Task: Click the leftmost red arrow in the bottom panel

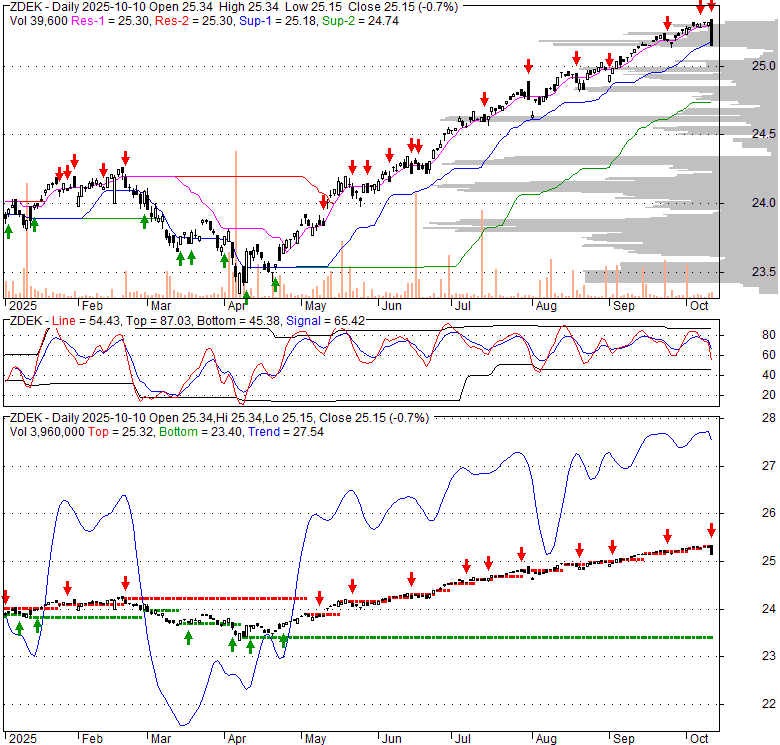Action: 5,595
